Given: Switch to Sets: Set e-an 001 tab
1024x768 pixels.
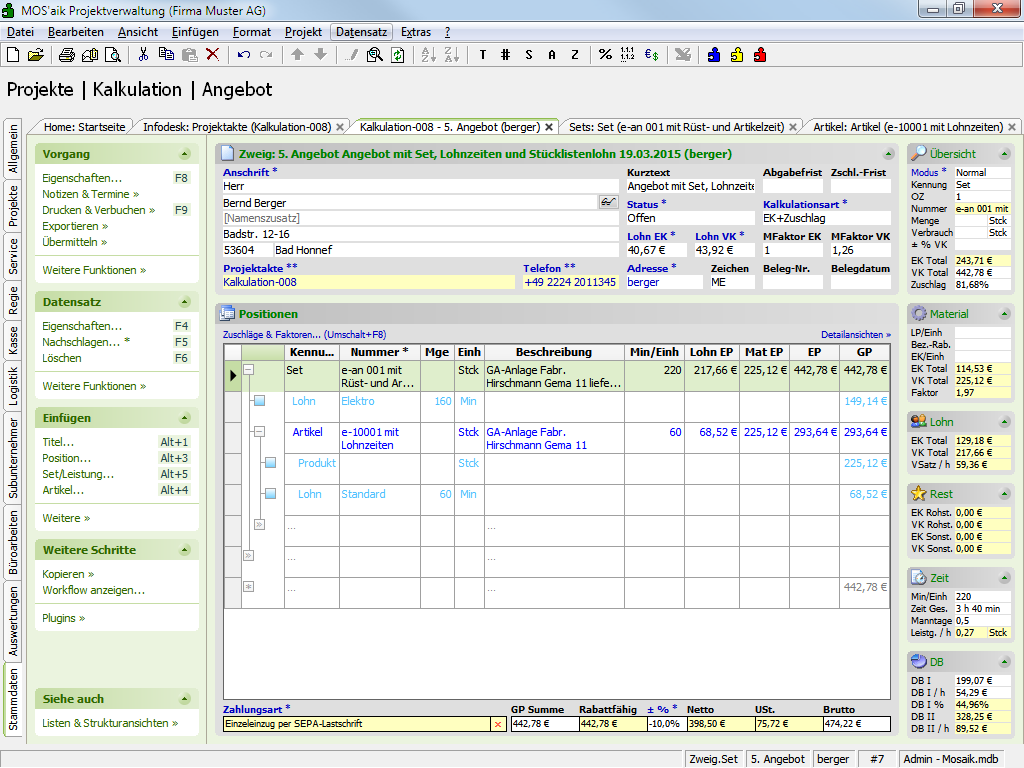Looking at the screenshot, I should coord(676,127).
